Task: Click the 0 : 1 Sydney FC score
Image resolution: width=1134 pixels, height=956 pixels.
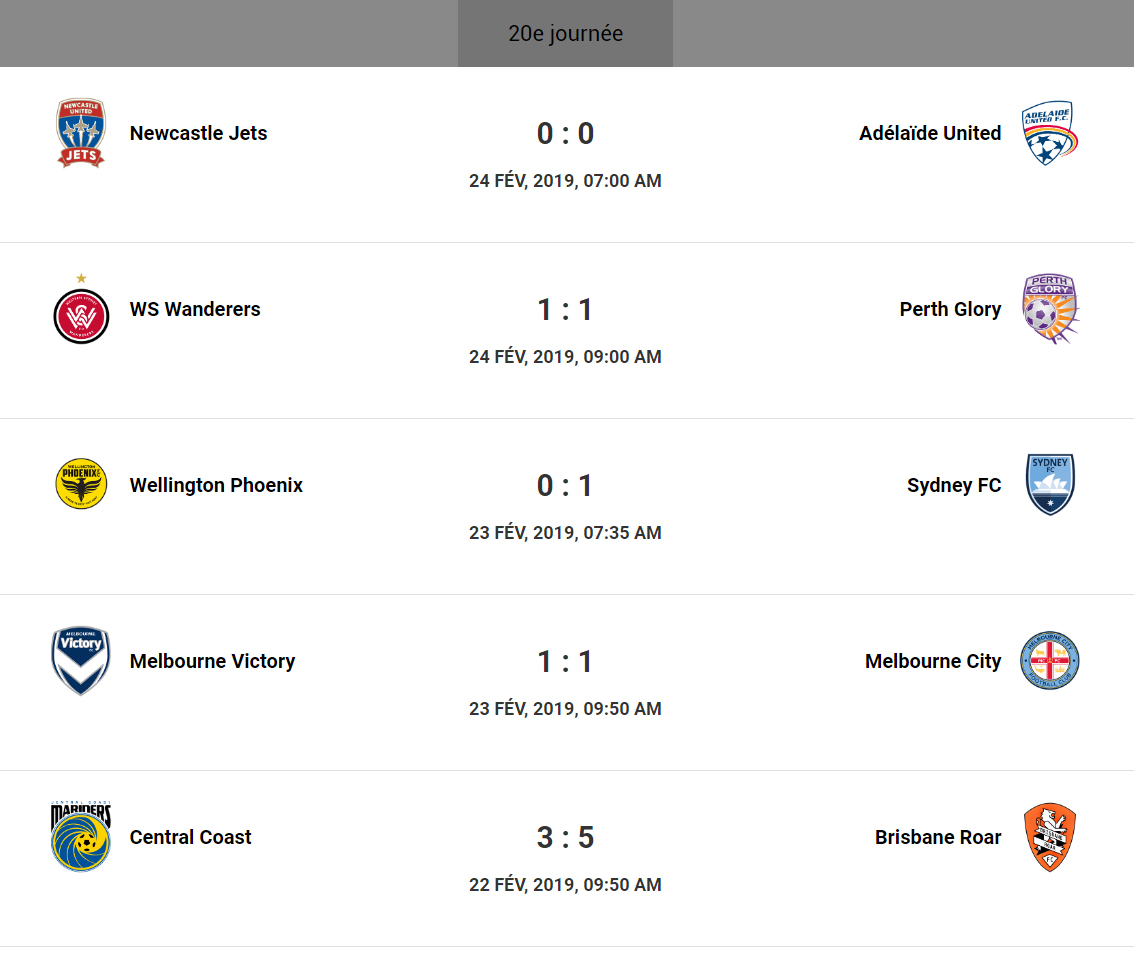Action: coord(565,485)
